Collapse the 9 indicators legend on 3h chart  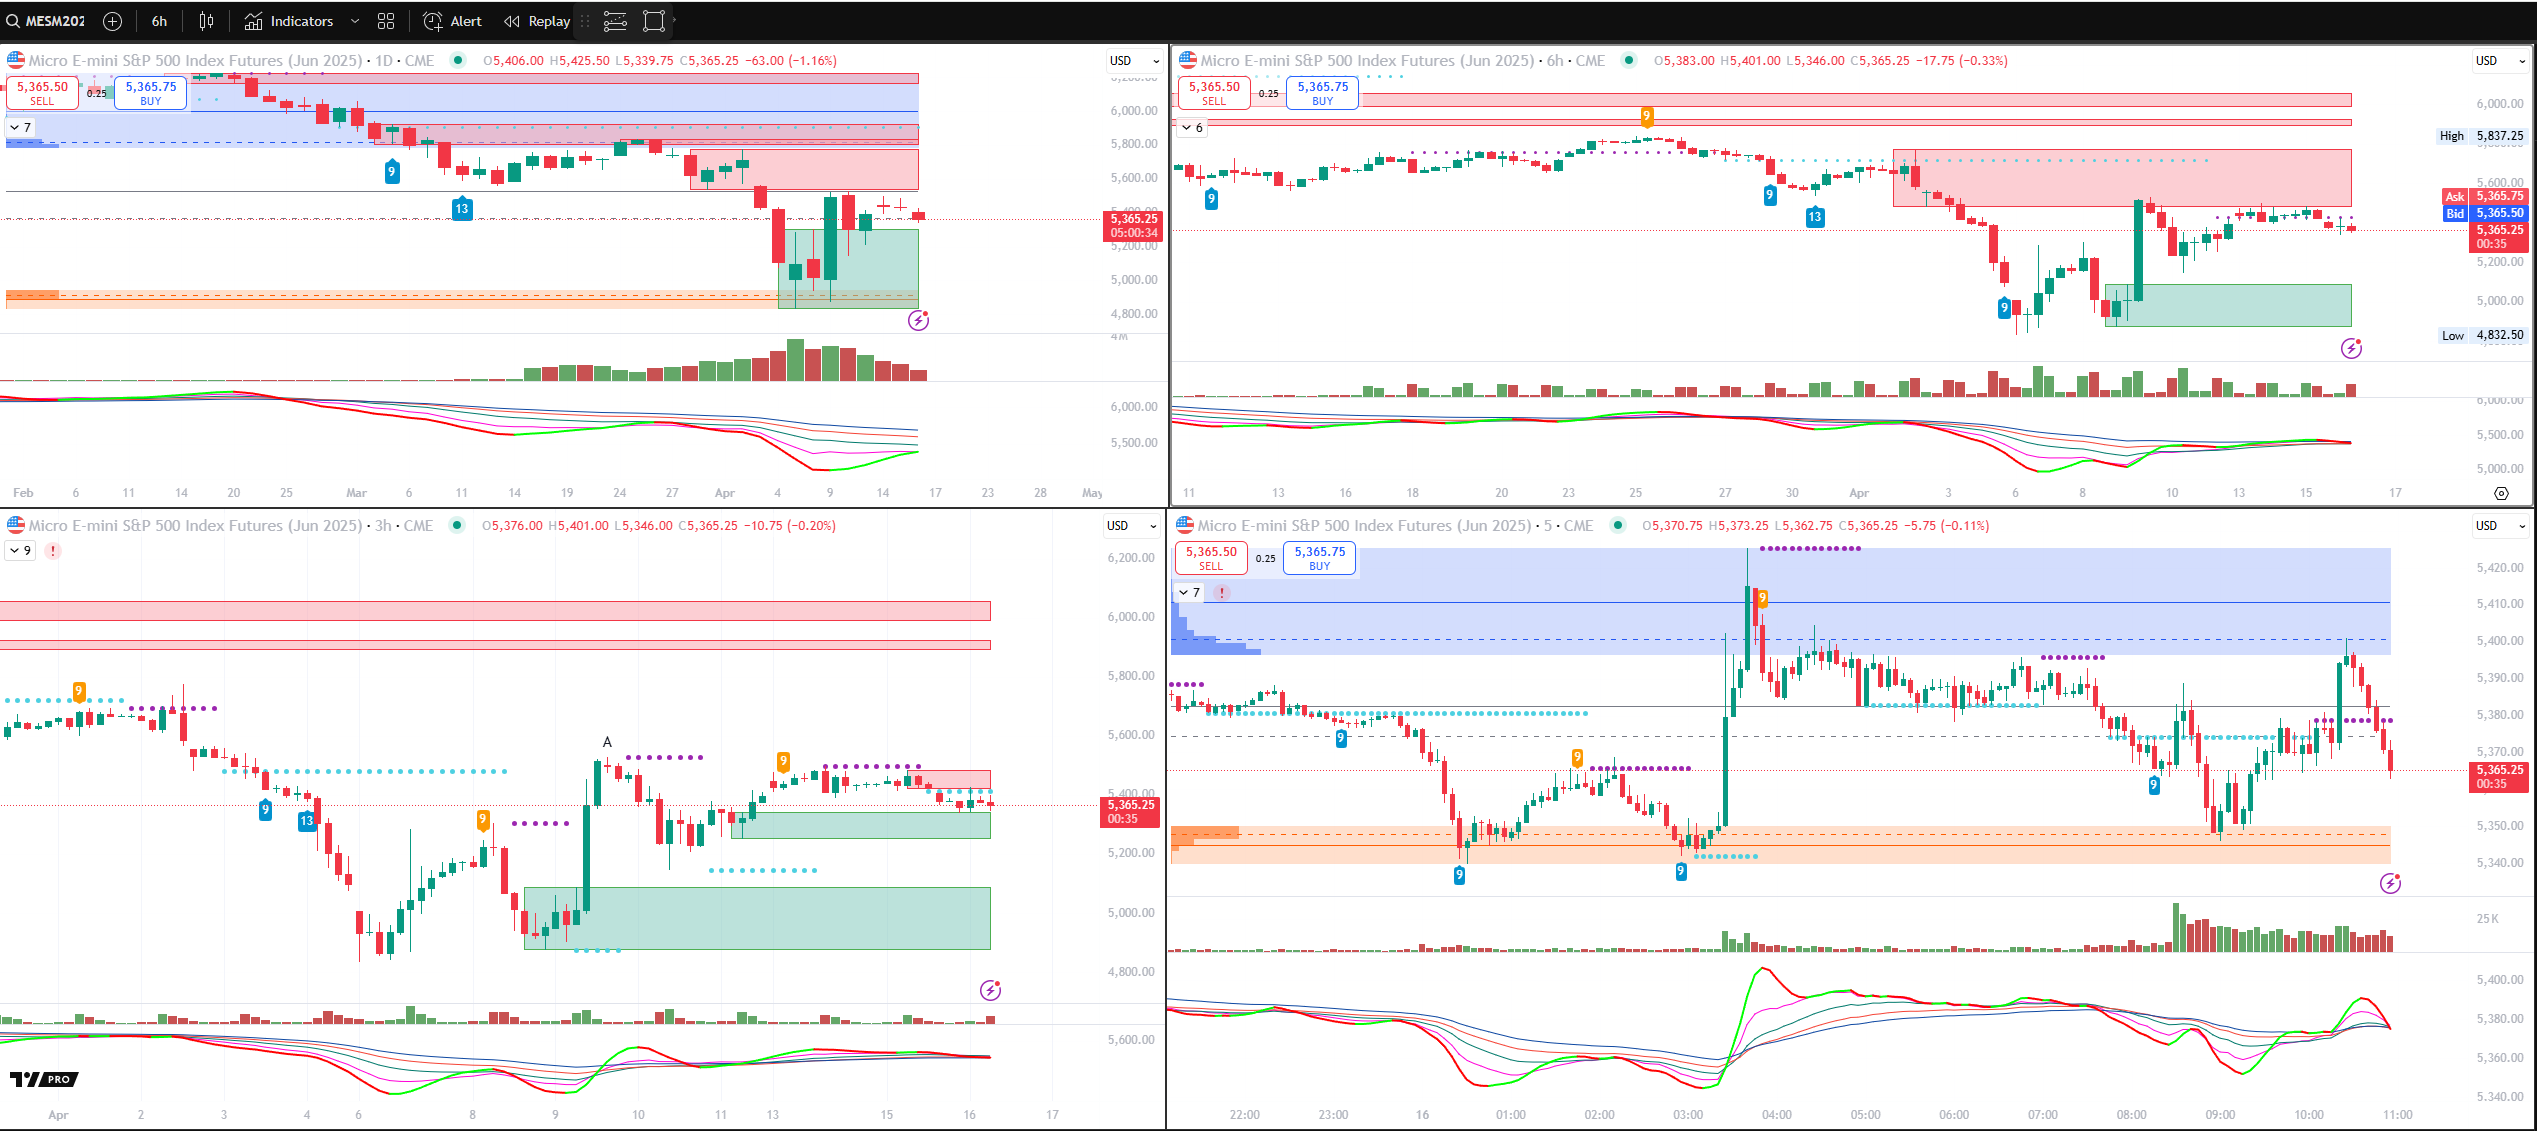(20, 550)
